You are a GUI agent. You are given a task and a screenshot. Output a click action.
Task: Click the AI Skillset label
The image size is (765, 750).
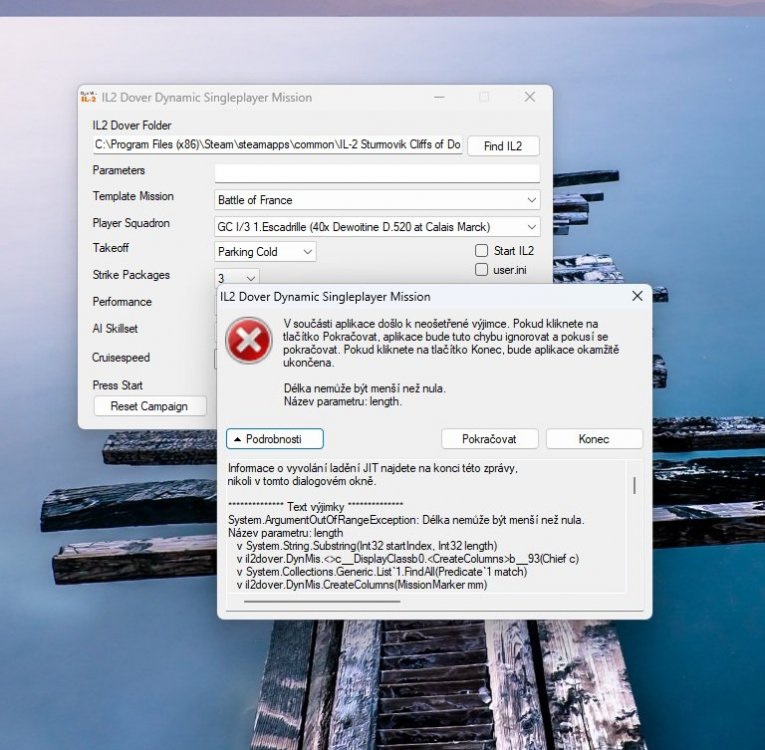coord(115,328)
